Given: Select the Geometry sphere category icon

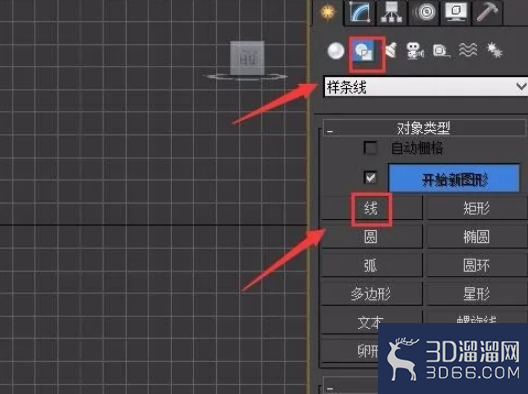Looking at the screenshot, I should click(336, 51).
